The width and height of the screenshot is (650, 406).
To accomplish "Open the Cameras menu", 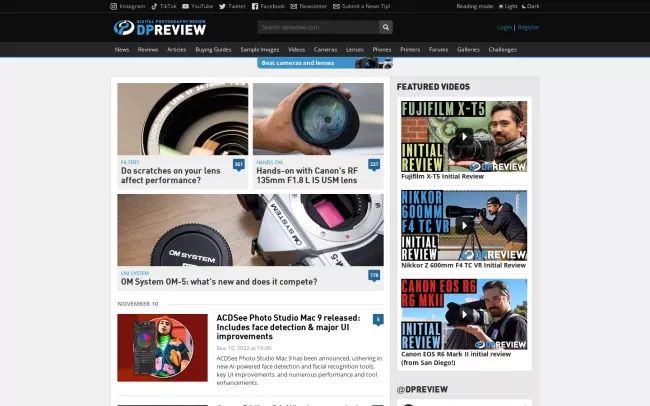I will click(325, 49).
